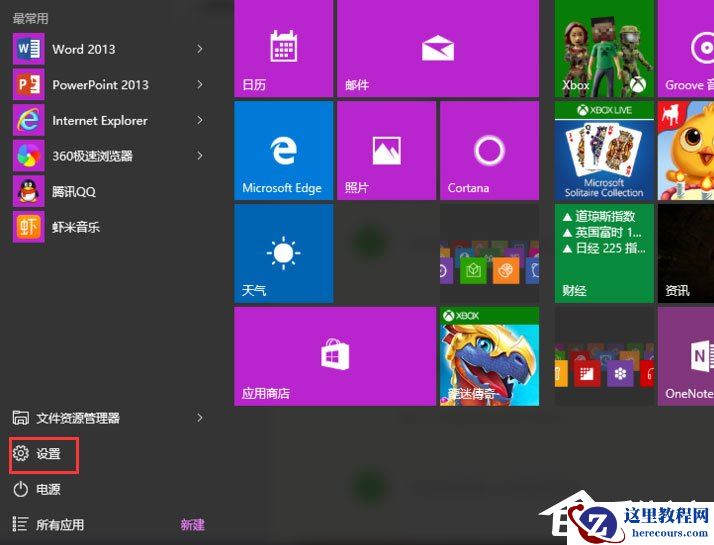Expand the 360极速浏览器 jump list arrow
This screenshot has width=714, height=545.
pyautogui.click(x=200, y=156)
